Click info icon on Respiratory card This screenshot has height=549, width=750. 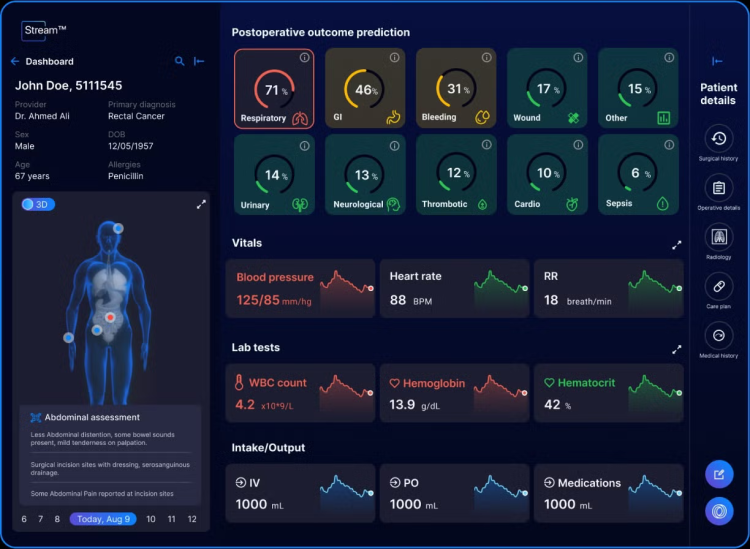304,58
